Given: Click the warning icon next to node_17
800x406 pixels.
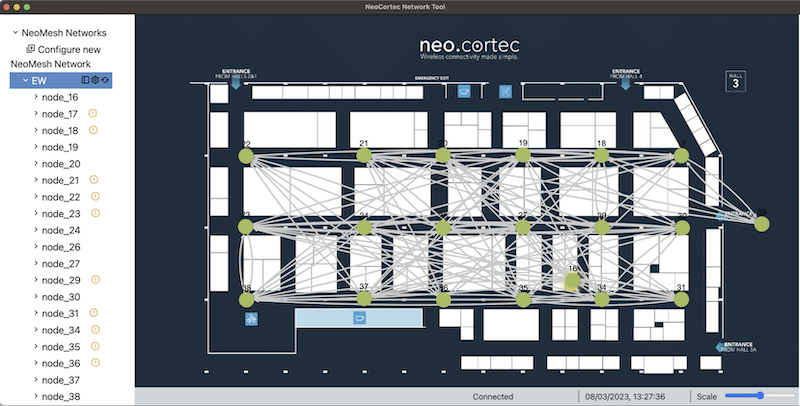Looking at the screenshot, I should (x=94, y=114).
